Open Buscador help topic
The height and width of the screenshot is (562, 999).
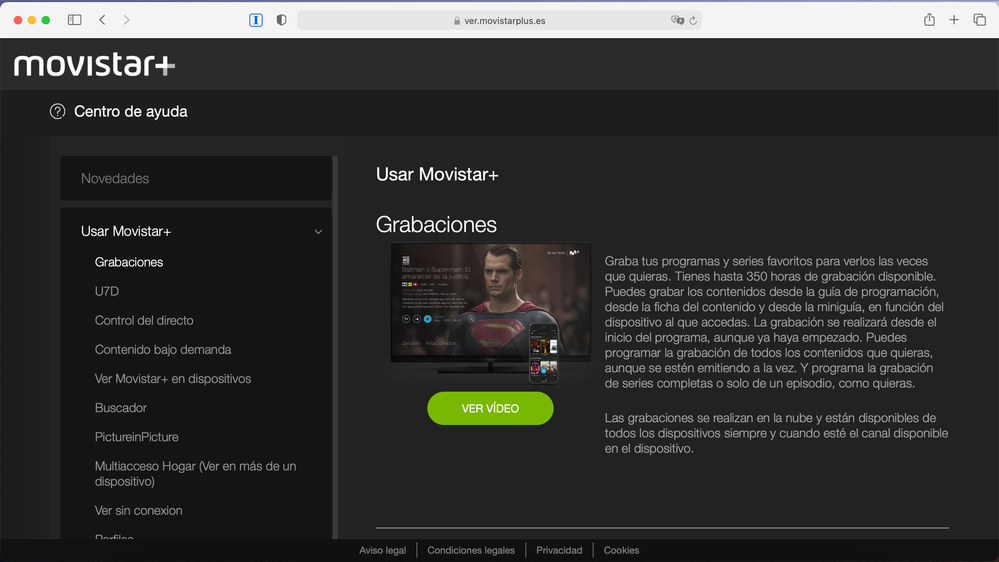(120, 408)
